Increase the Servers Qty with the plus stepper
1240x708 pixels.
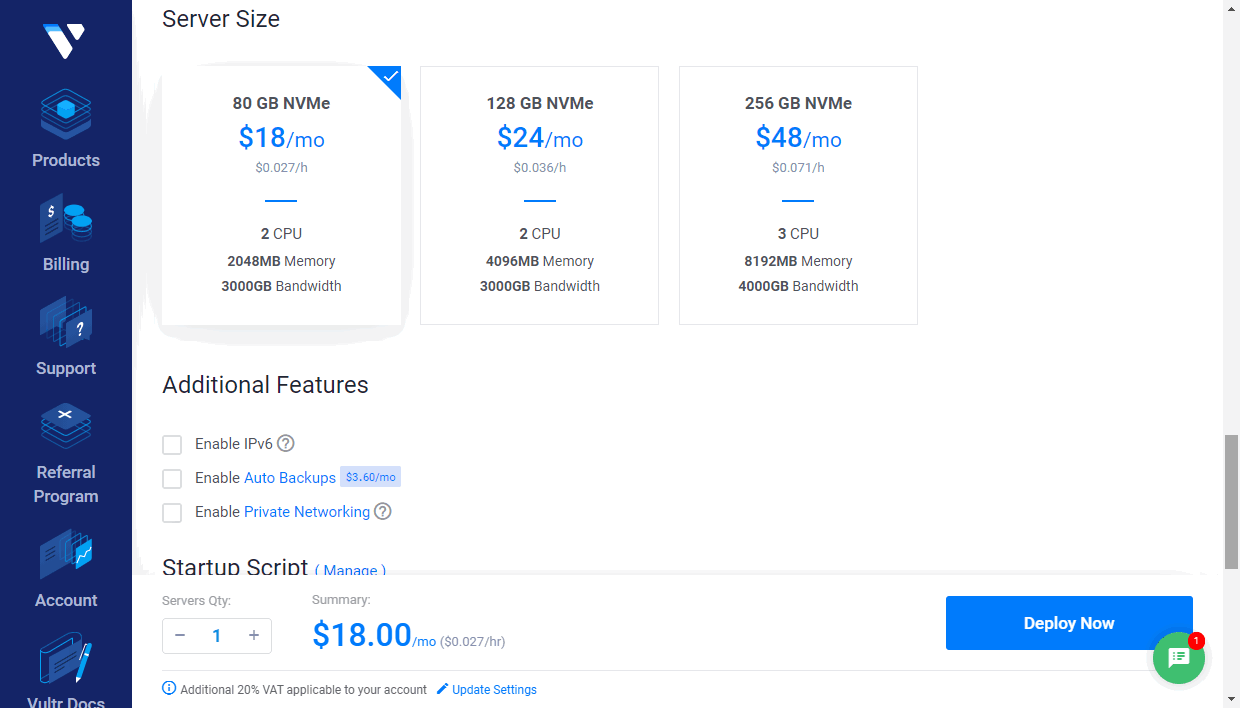pos(254,635)
